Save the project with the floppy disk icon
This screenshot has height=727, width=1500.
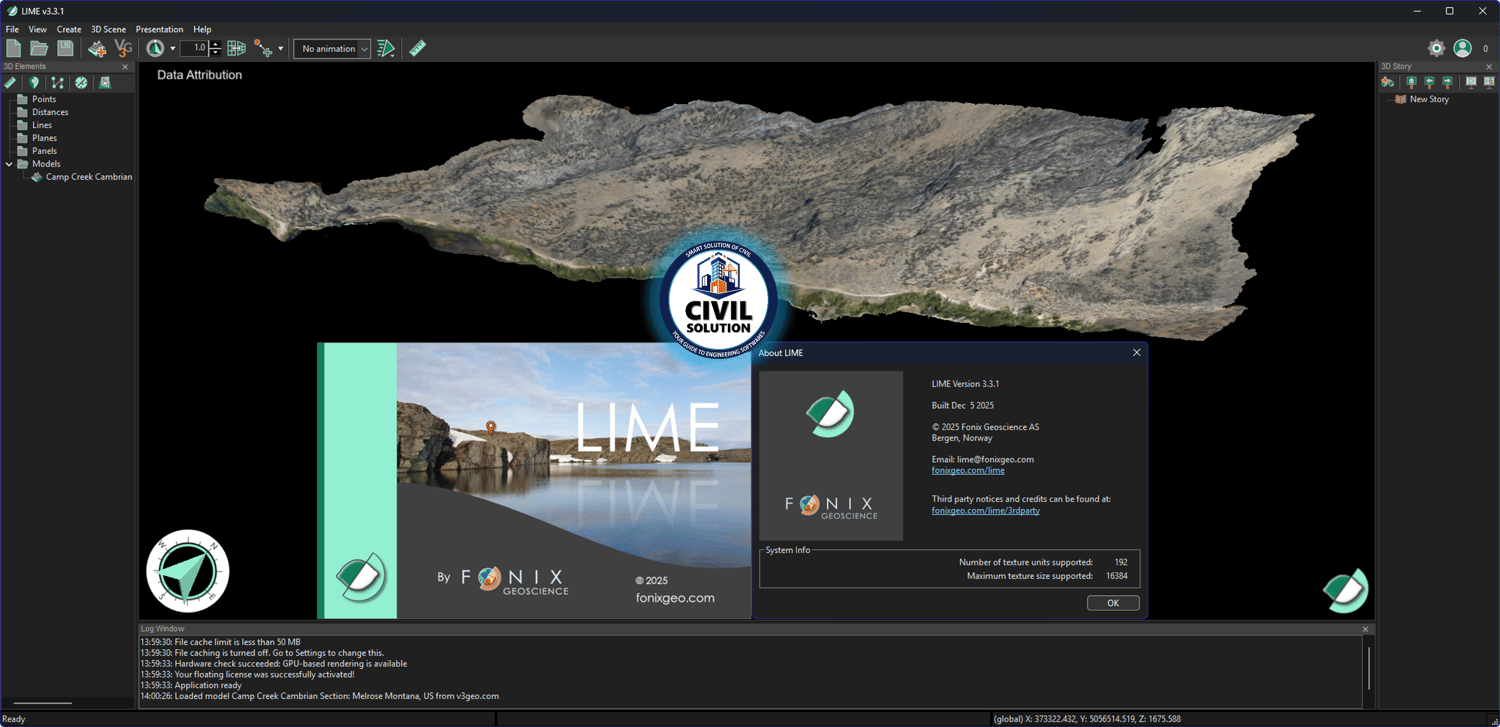pyautogui.click(x=65, y=48)
